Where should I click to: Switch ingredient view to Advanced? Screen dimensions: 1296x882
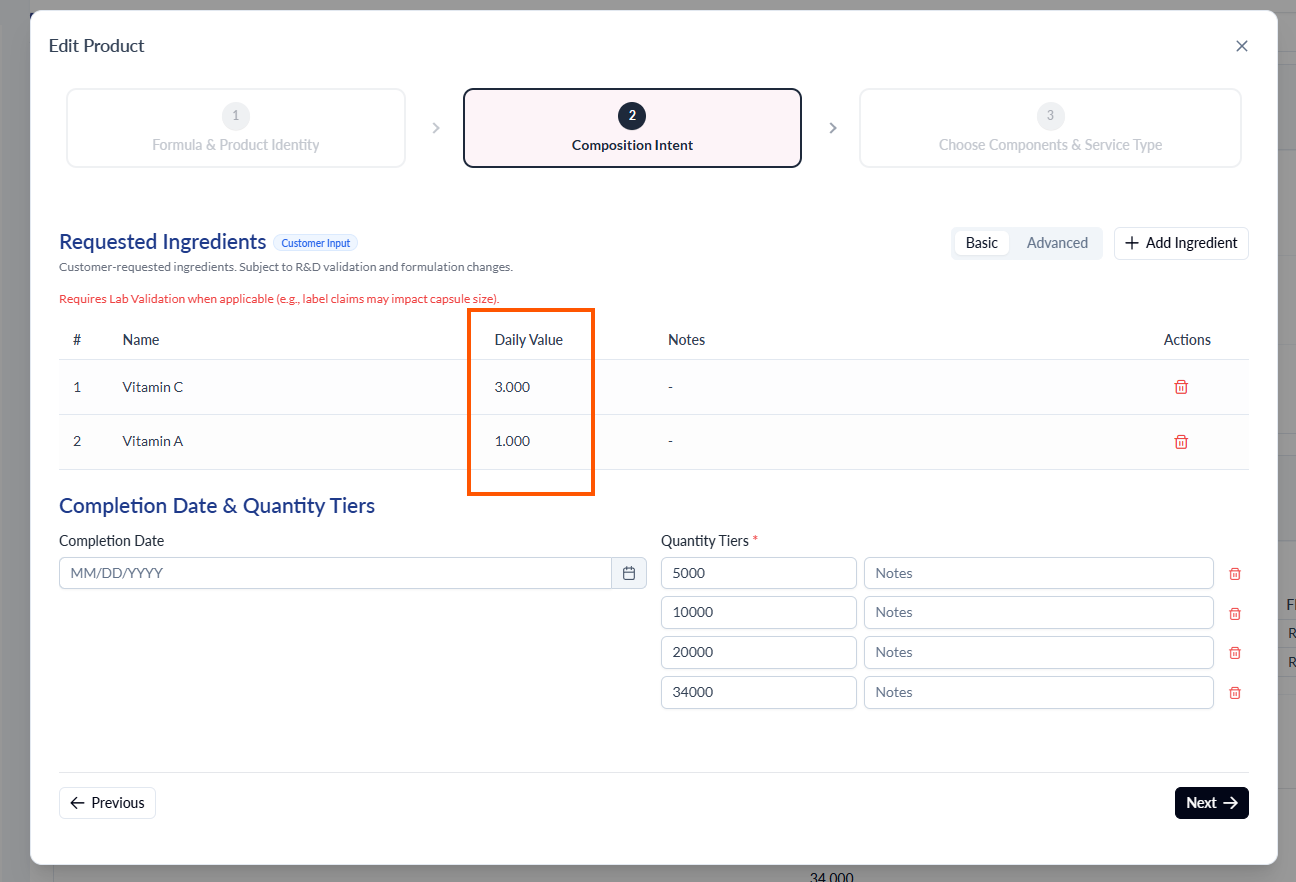click(1057, 243)
